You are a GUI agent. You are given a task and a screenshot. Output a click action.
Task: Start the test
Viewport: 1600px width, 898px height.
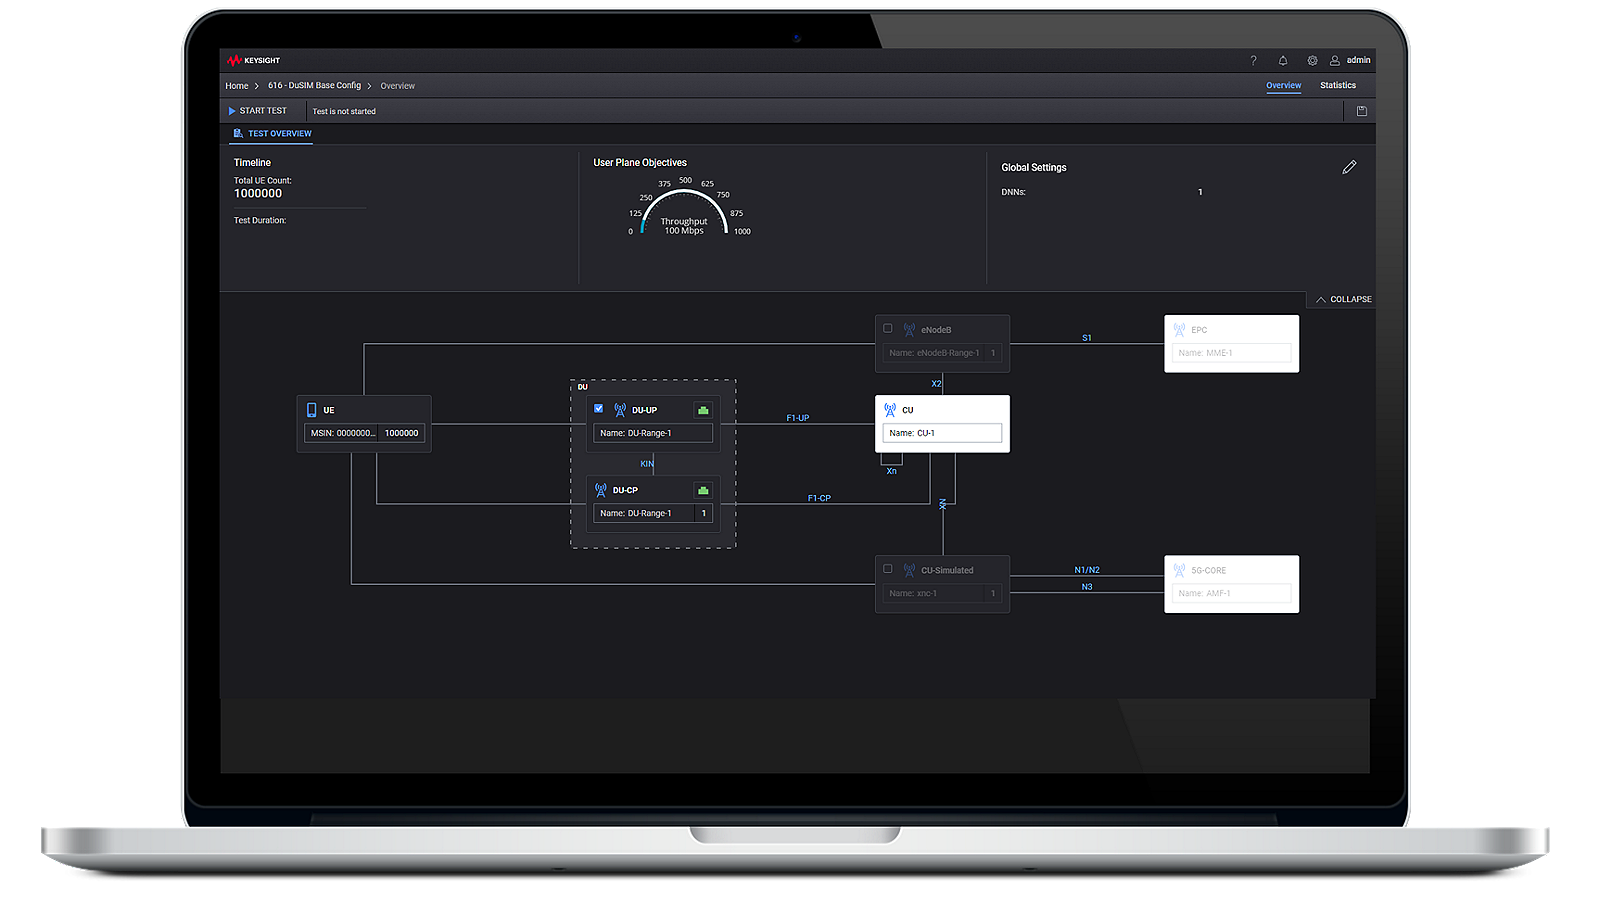tap(258, 111)
